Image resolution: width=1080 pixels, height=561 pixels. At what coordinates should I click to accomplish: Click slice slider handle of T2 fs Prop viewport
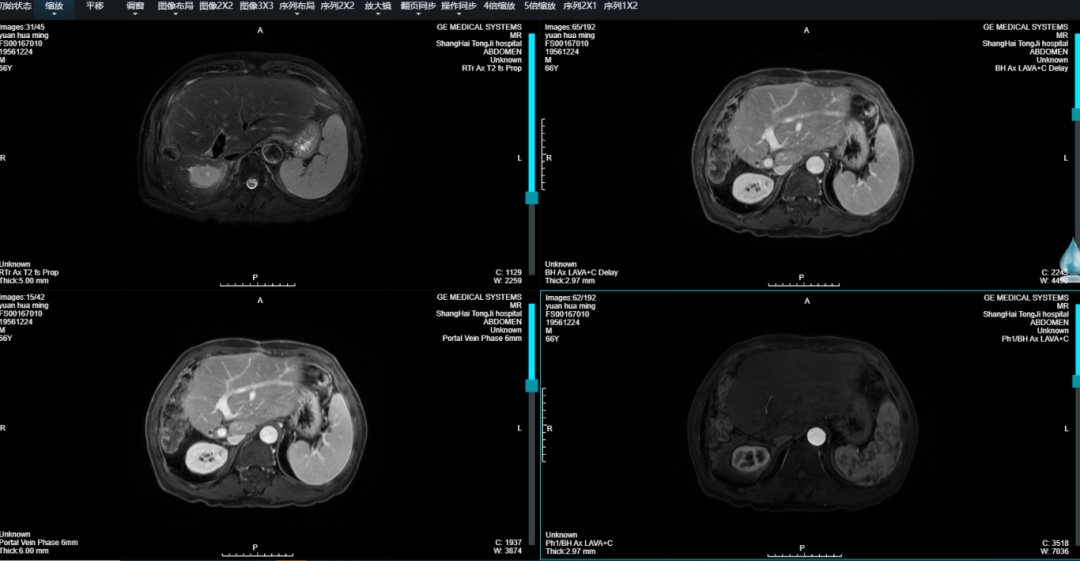[532, 197]
